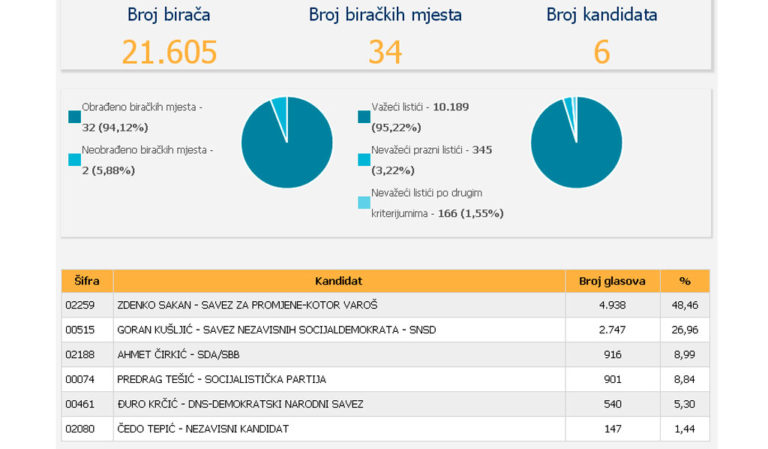Select the polling places count '34'
This screenshot has width=768, height=449.
(x=385, y=52)
